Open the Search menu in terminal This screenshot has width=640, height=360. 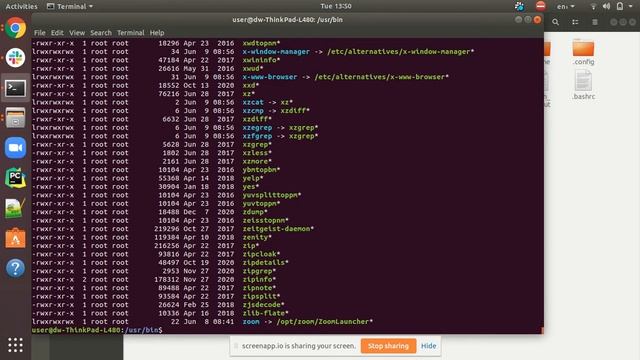[101, 33]
